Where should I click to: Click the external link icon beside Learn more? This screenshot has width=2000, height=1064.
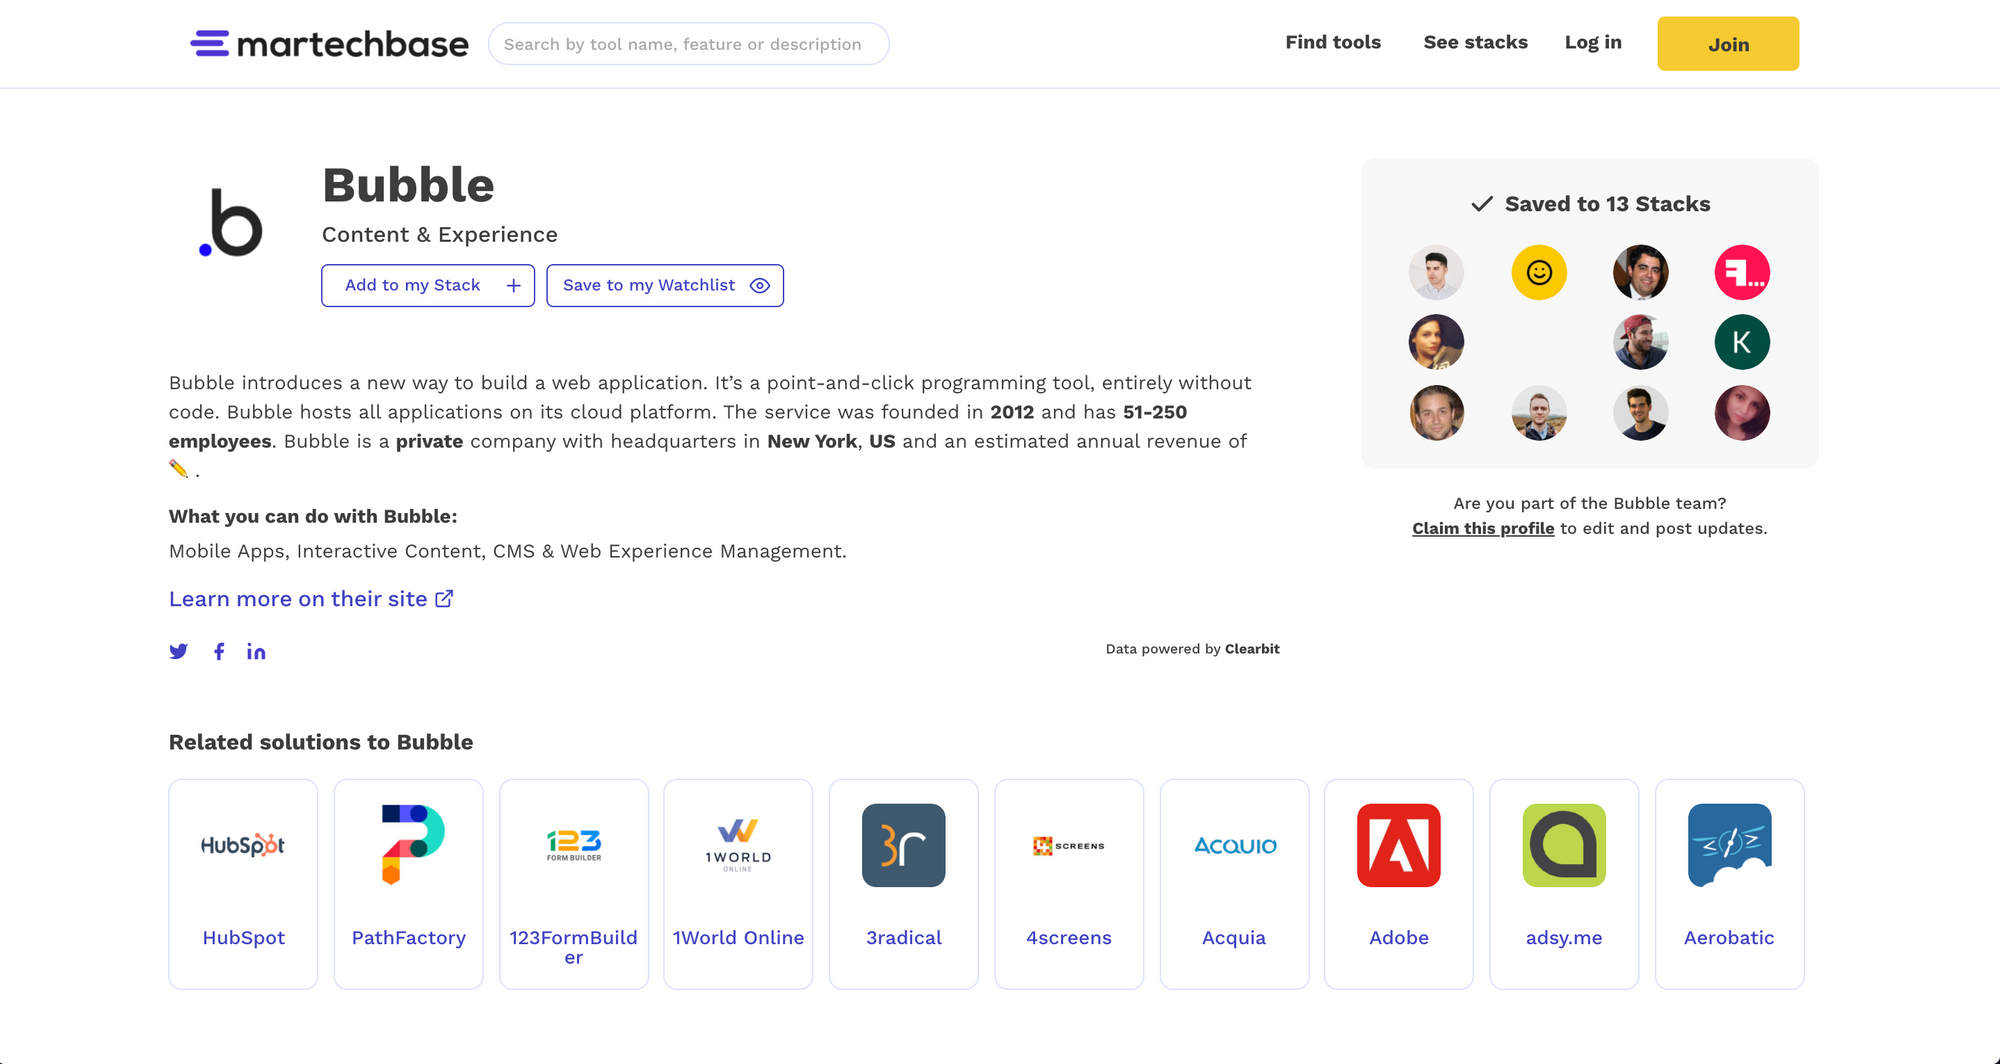[444, 598]
